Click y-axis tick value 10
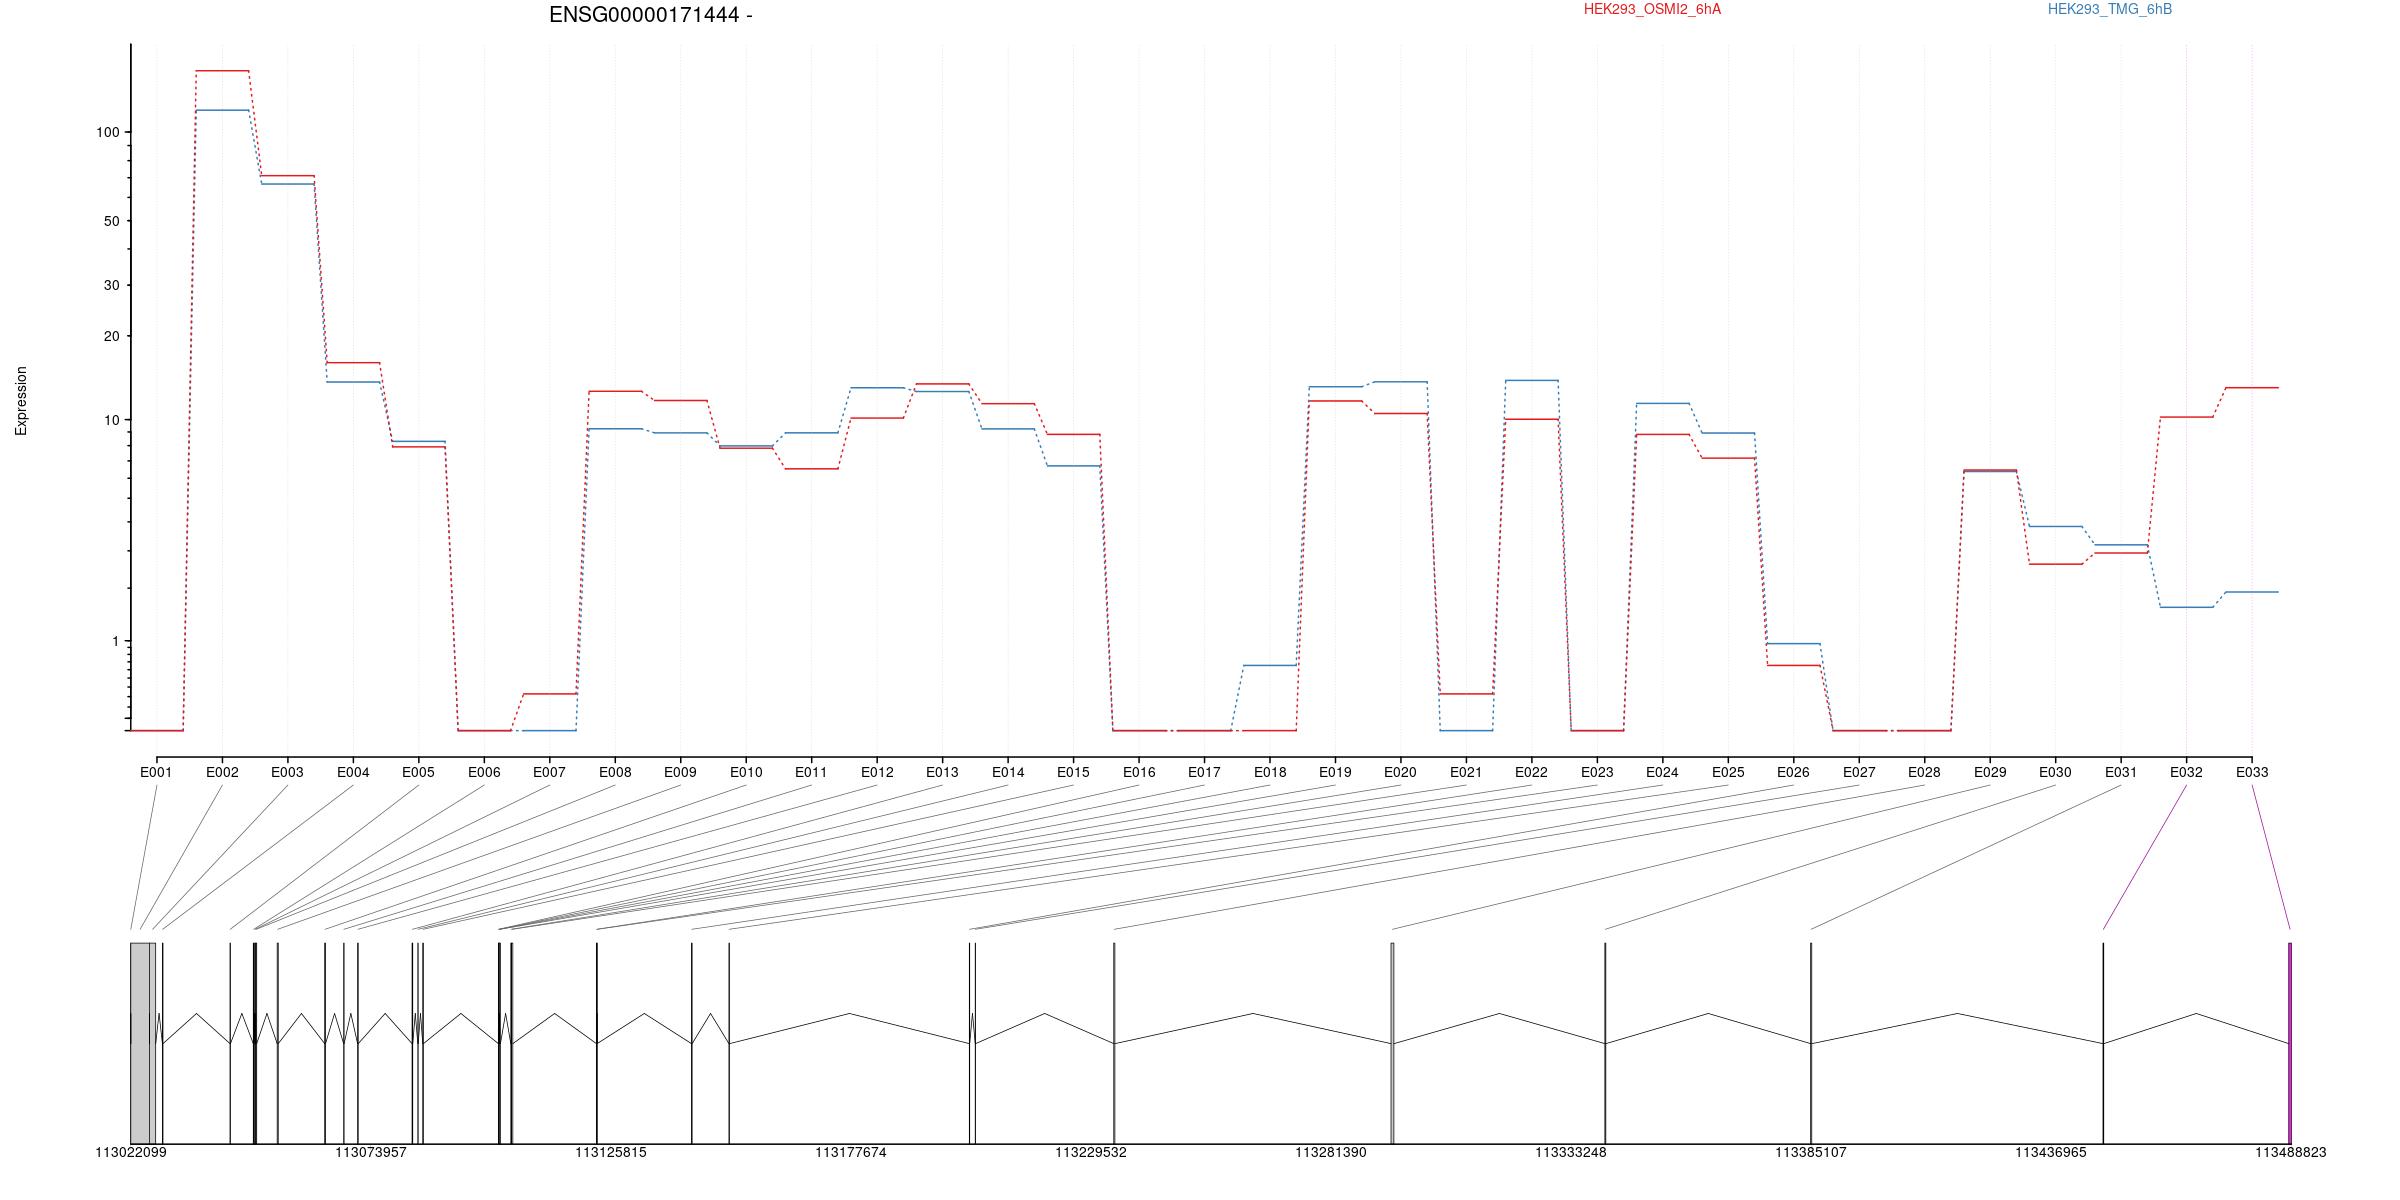 [x=111, y=420]
